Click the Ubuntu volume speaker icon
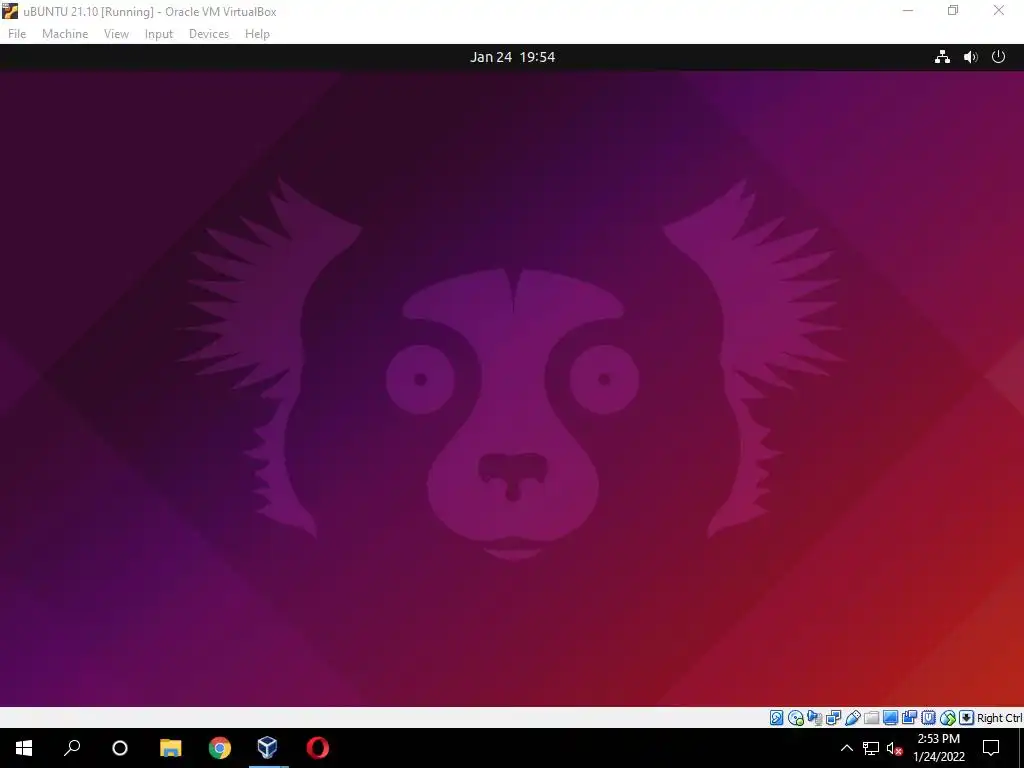The image size is (1024, 768). click(x=970, y=57)
